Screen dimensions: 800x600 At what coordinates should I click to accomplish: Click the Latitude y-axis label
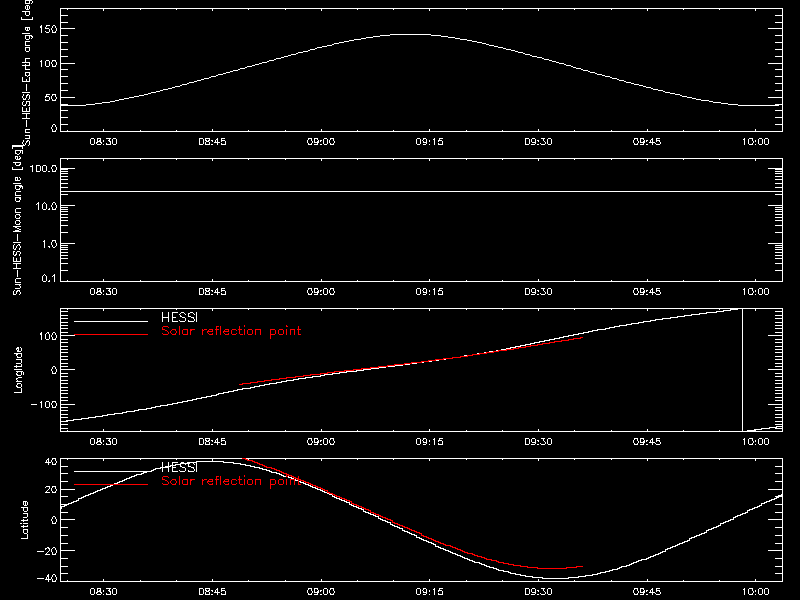pyautogui.click(x=24, y=520)
